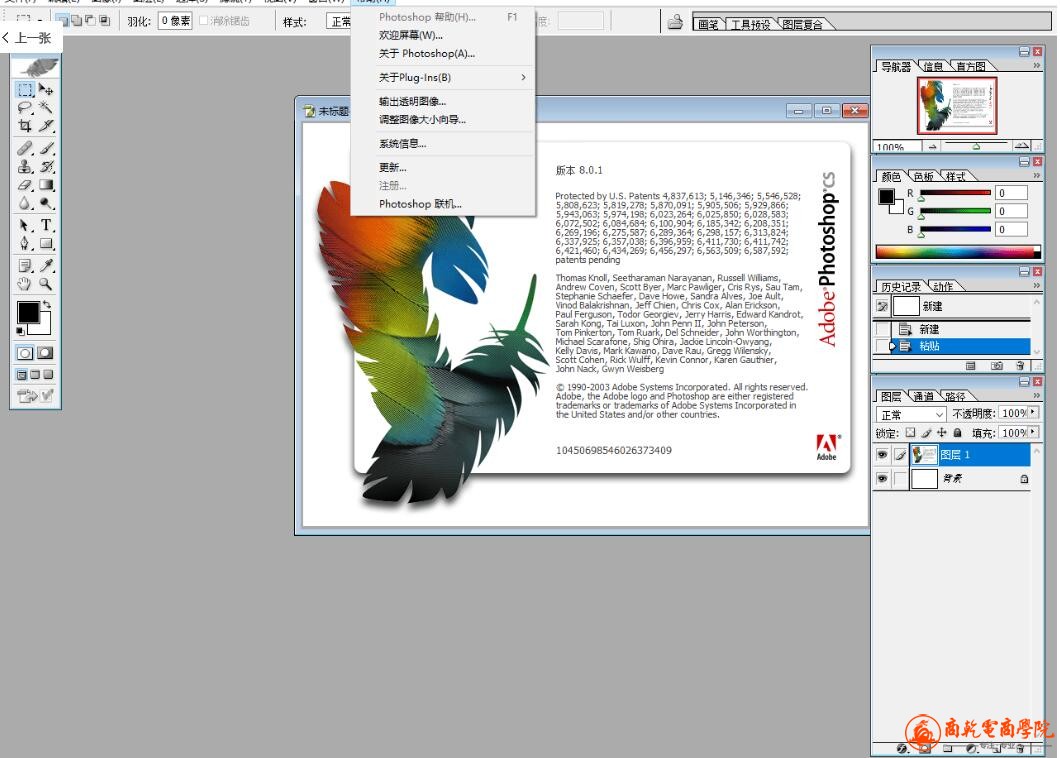Select the Crop tool

click(x=25, y=126)
